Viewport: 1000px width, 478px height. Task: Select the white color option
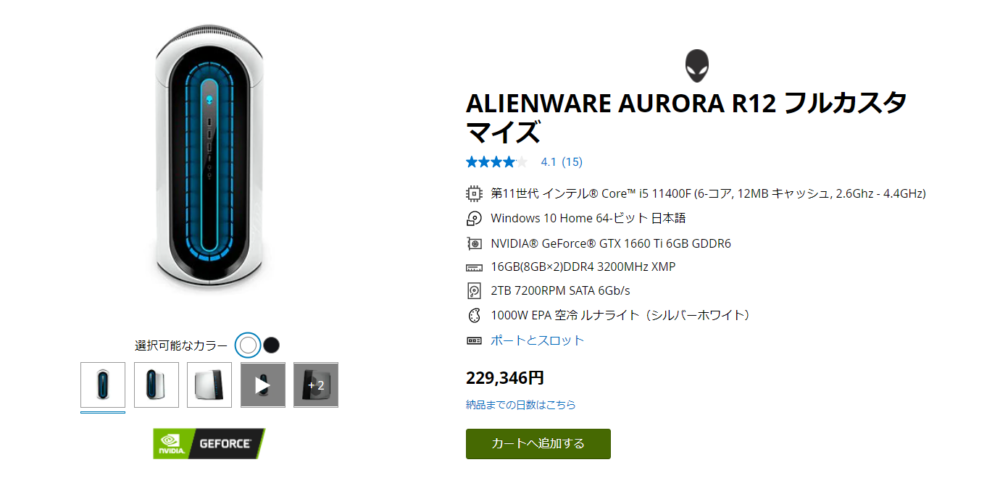[248, 345]
